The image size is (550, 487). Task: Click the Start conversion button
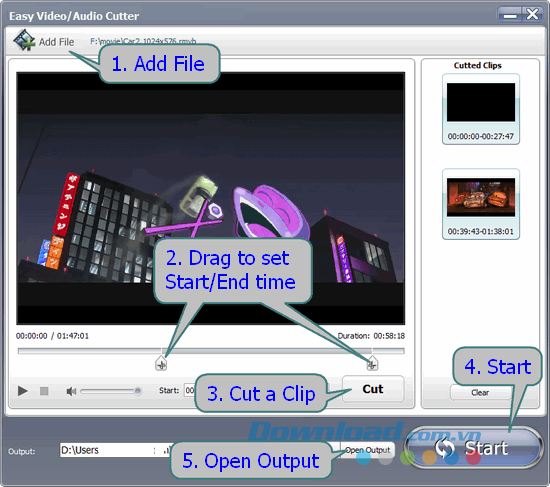coord(474,447)
